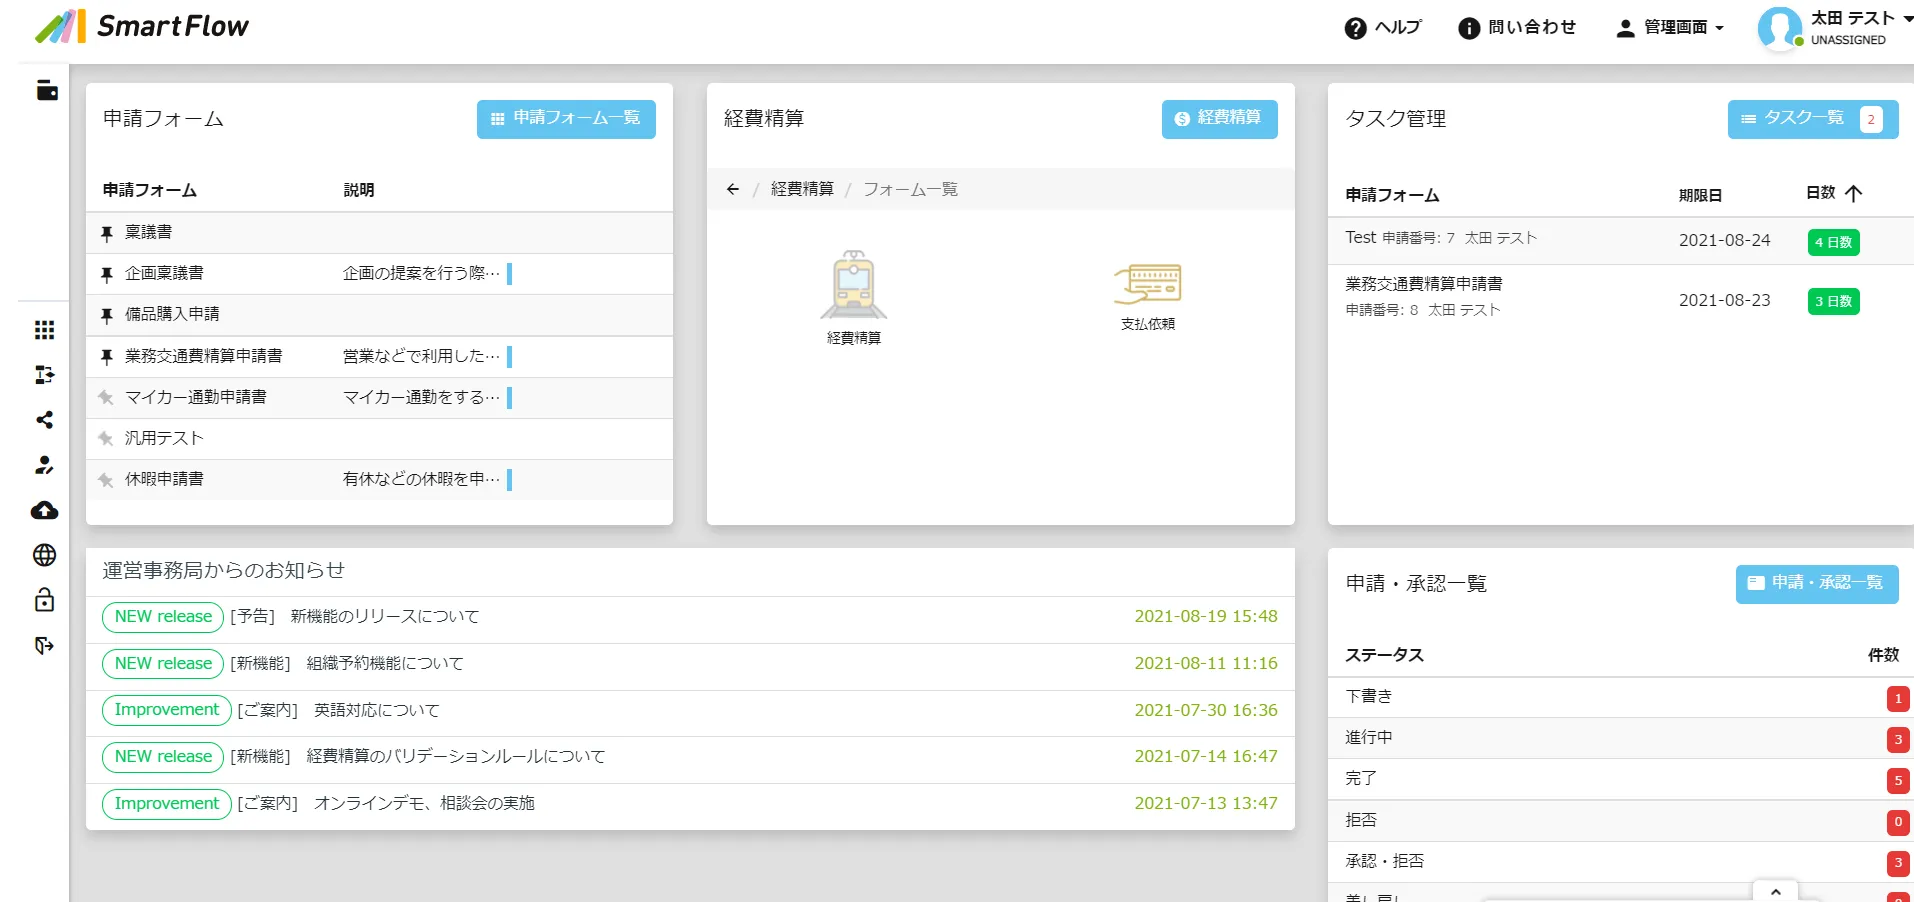
Task: Open the 問い合わせ menu item
Action: click(1517, 27)
